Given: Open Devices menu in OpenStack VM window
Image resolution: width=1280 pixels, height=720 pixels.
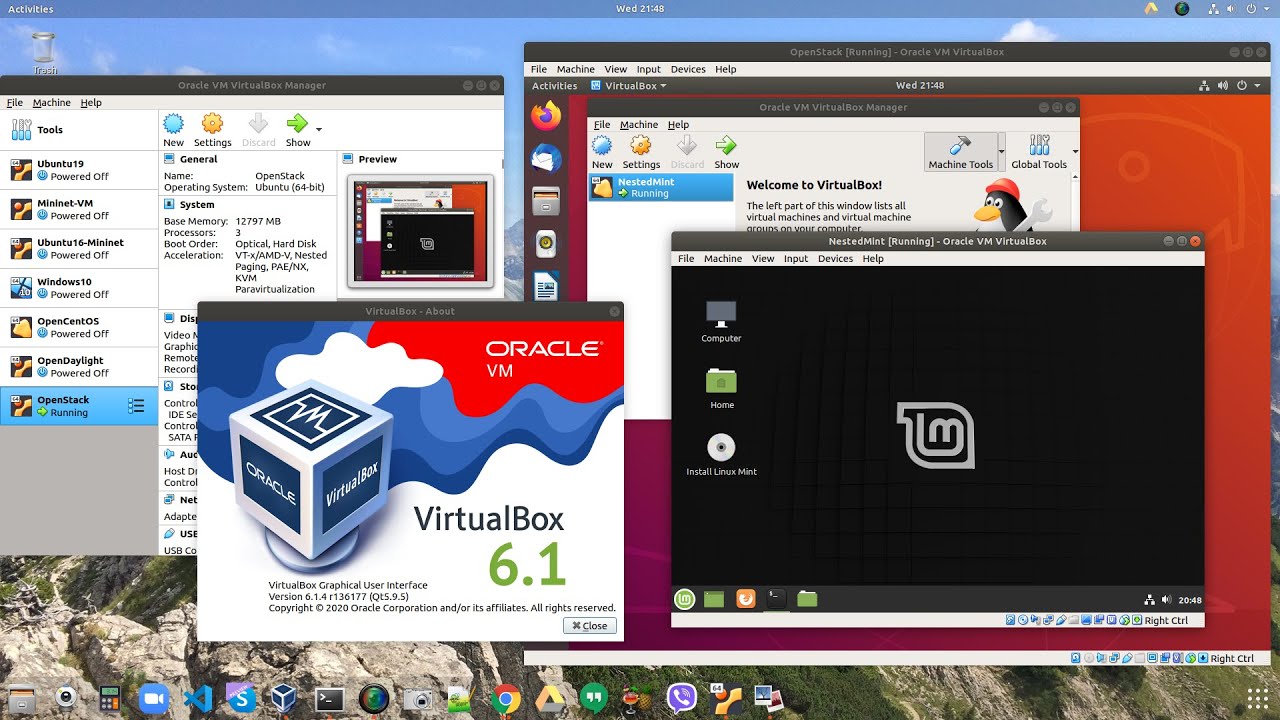Looking at the screenshot, I should point(688,69).
